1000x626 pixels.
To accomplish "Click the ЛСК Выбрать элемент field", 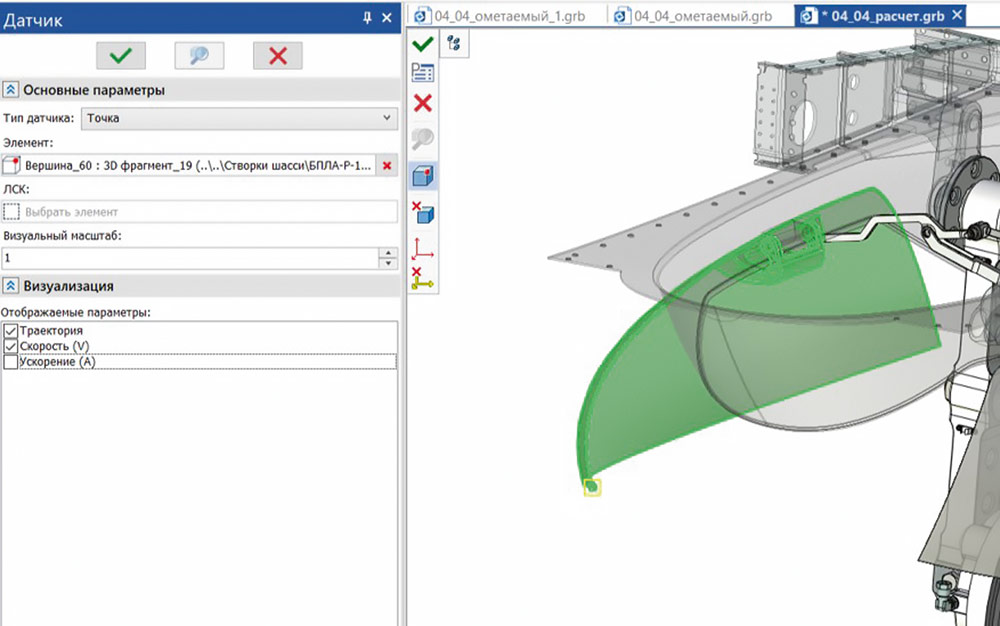I will pos(200,211).
